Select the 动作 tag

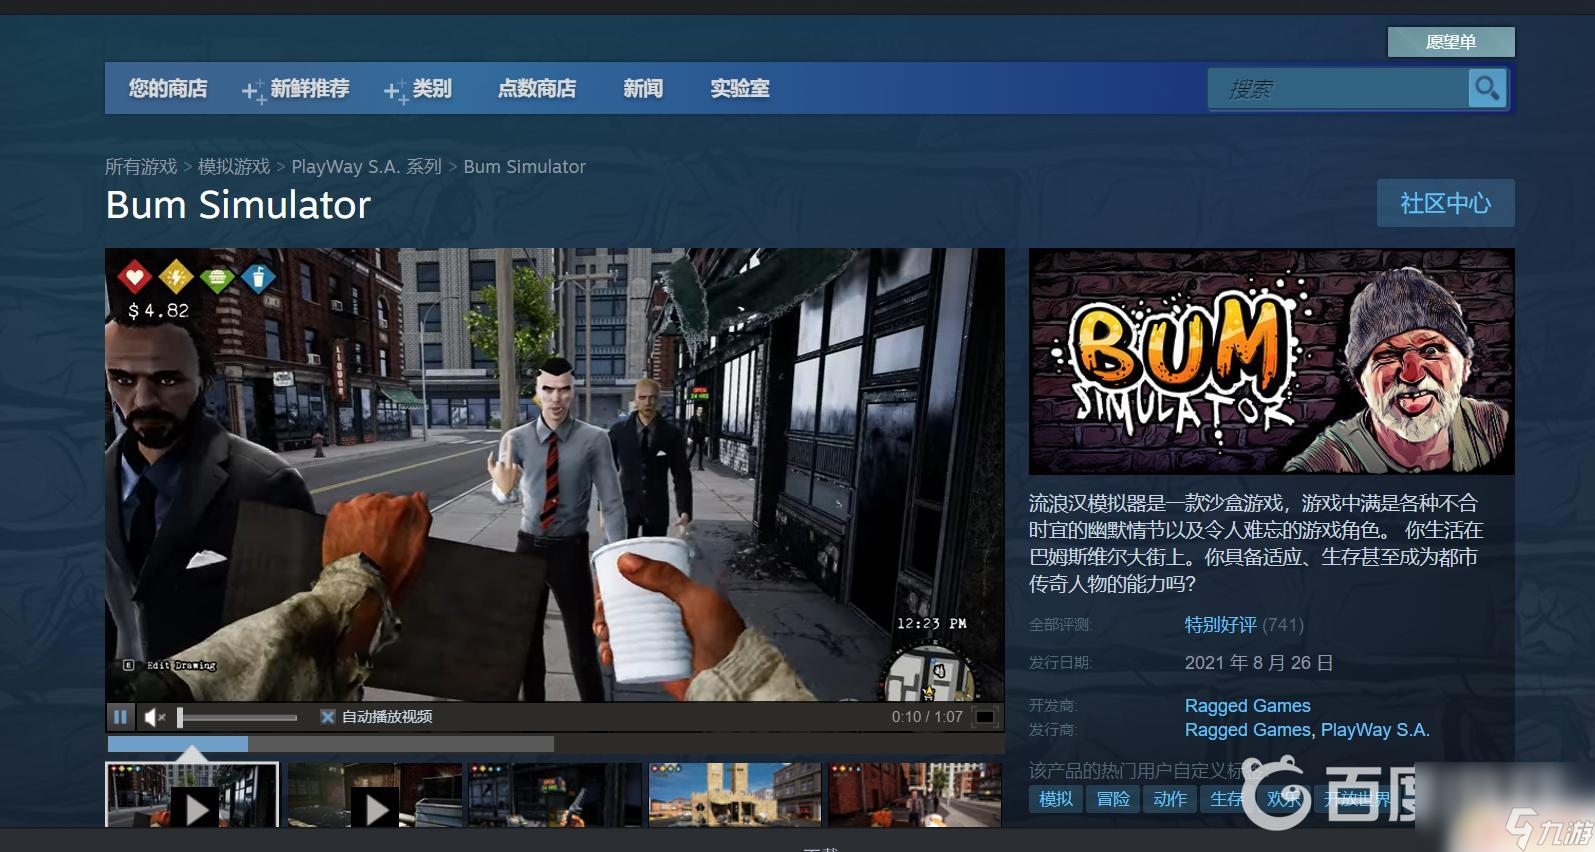pos(1170,799)
